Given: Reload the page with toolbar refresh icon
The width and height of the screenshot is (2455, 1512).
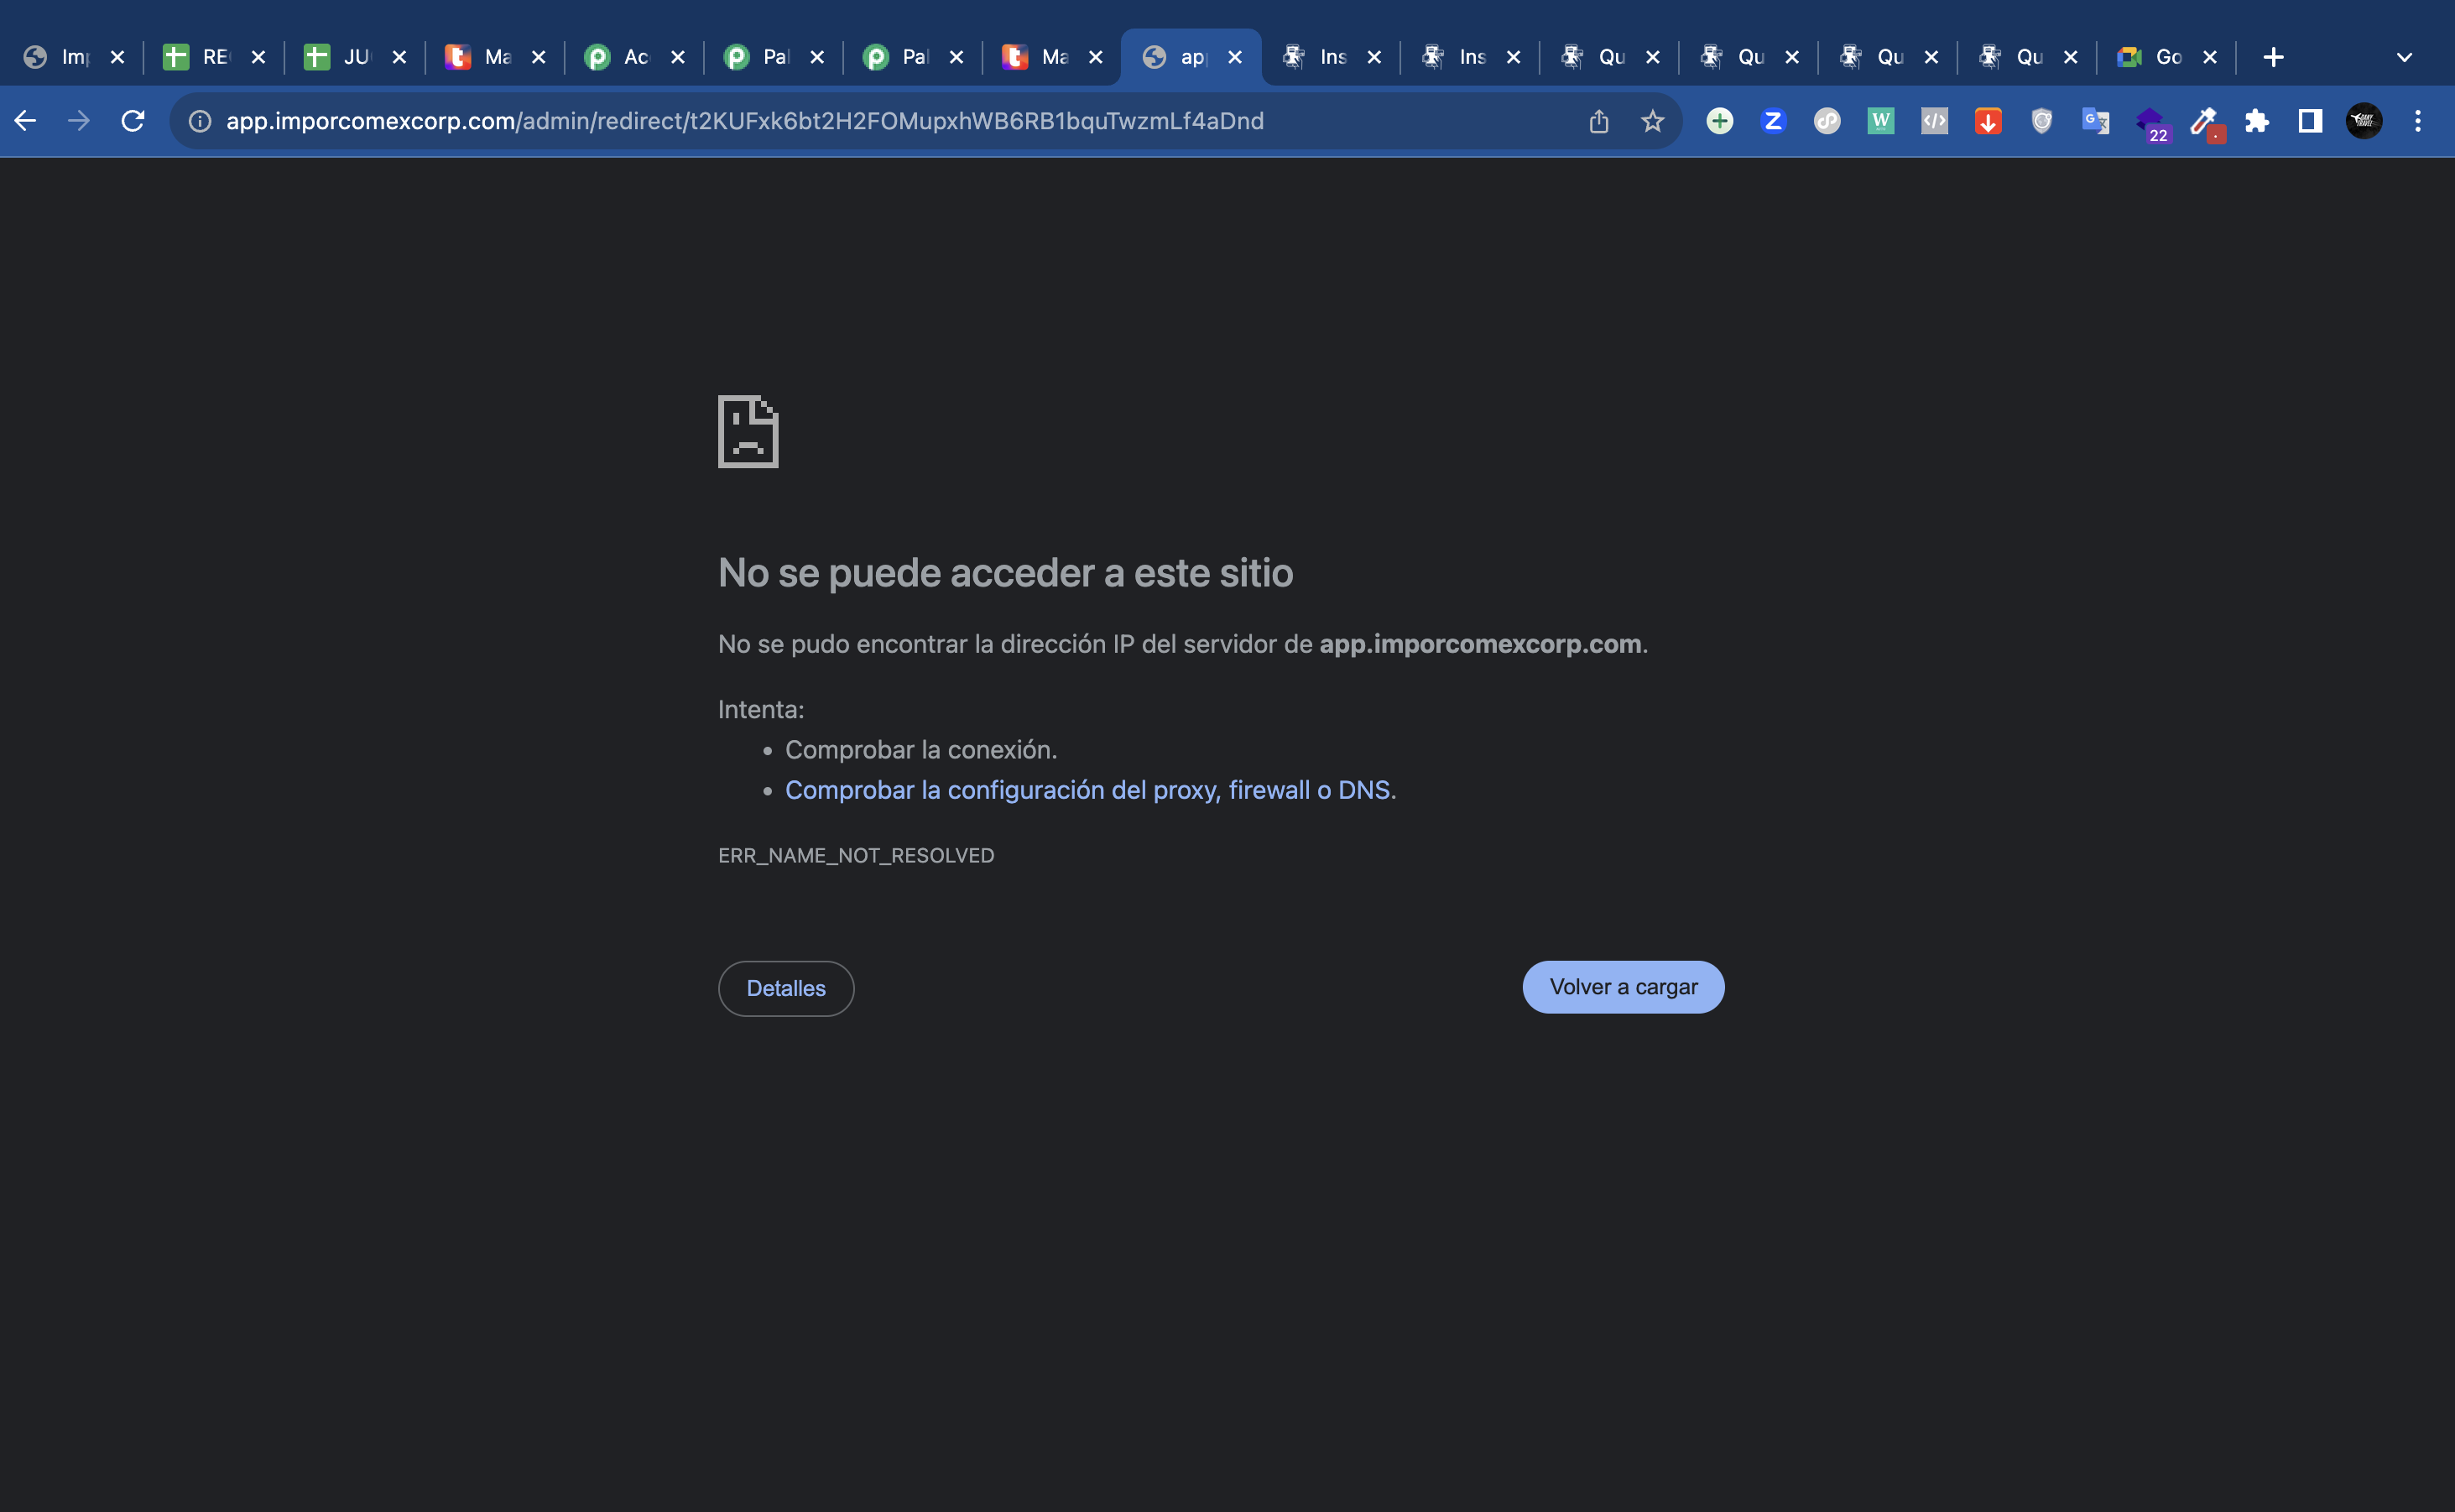Looking at the screenshot, I should coord(133,121).
